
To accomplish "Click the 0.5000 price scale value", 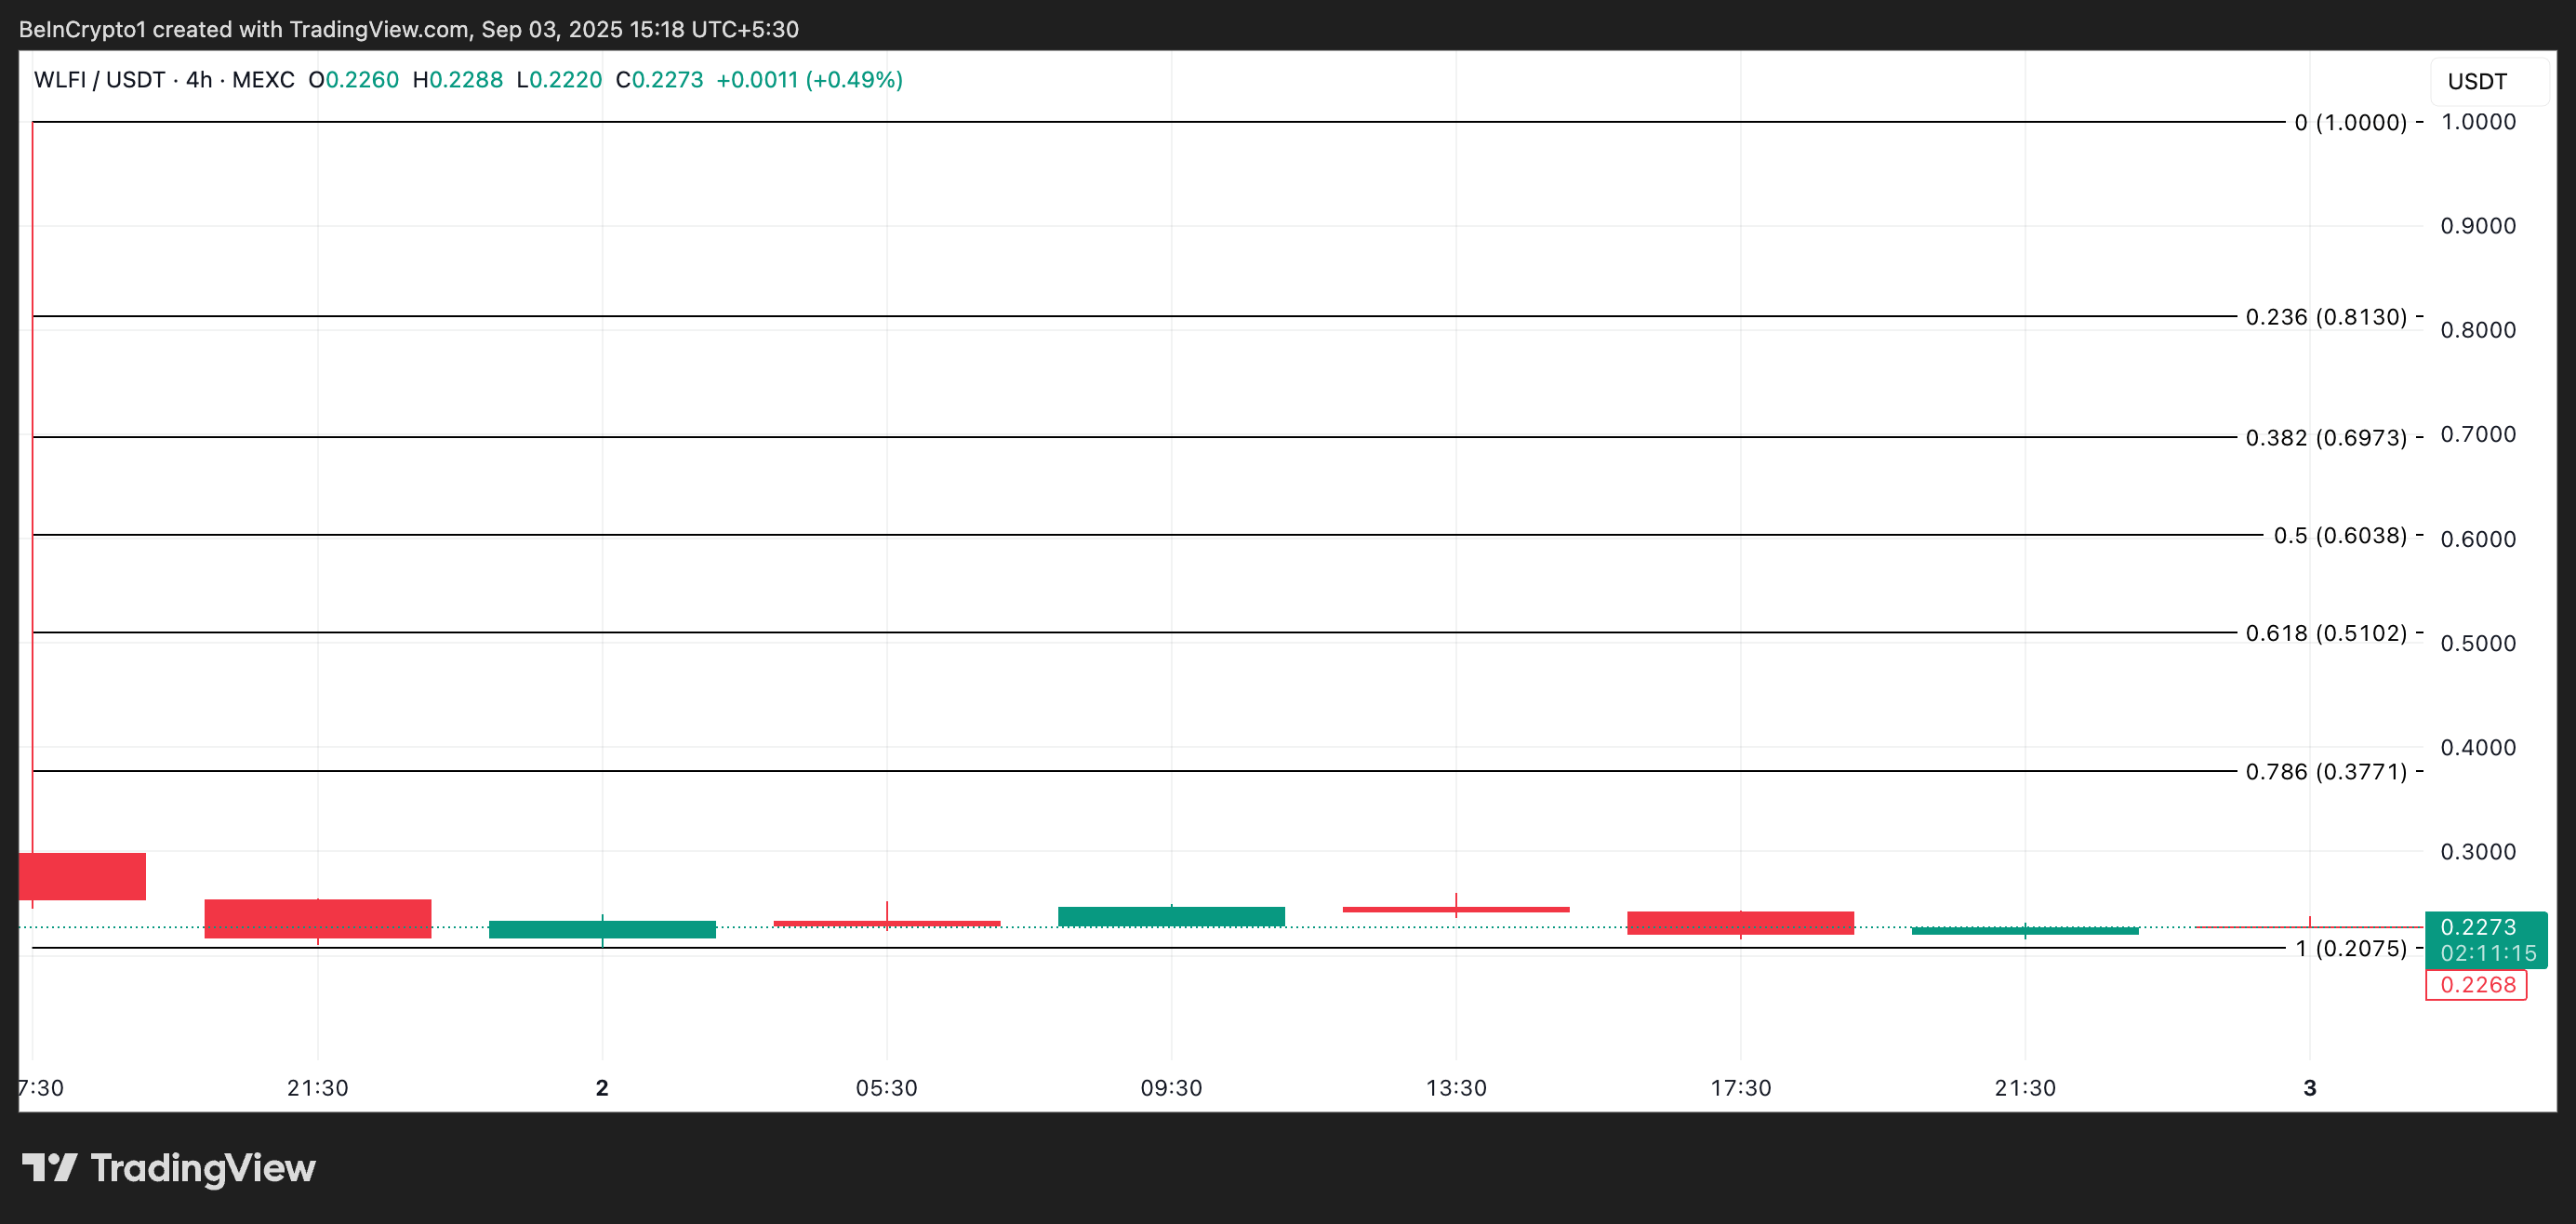I will pos(2477,643).
